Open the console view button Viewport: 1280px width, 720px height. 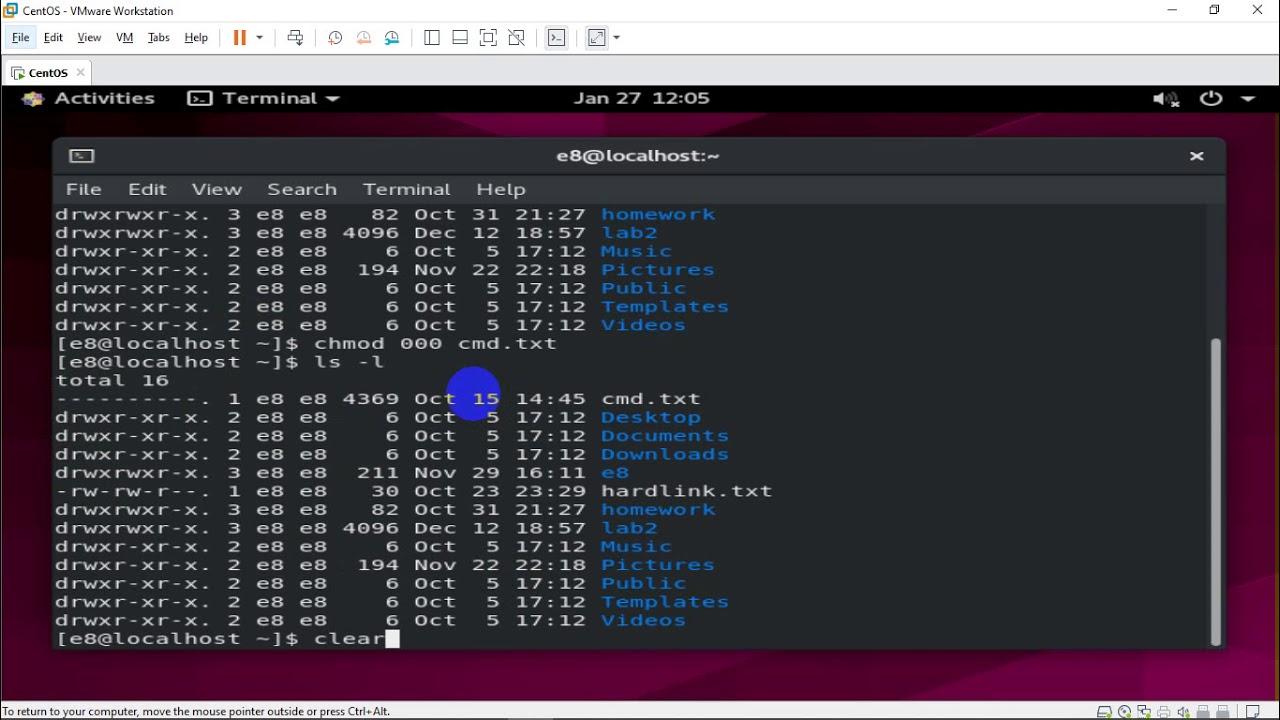click(x=557, y=38)
